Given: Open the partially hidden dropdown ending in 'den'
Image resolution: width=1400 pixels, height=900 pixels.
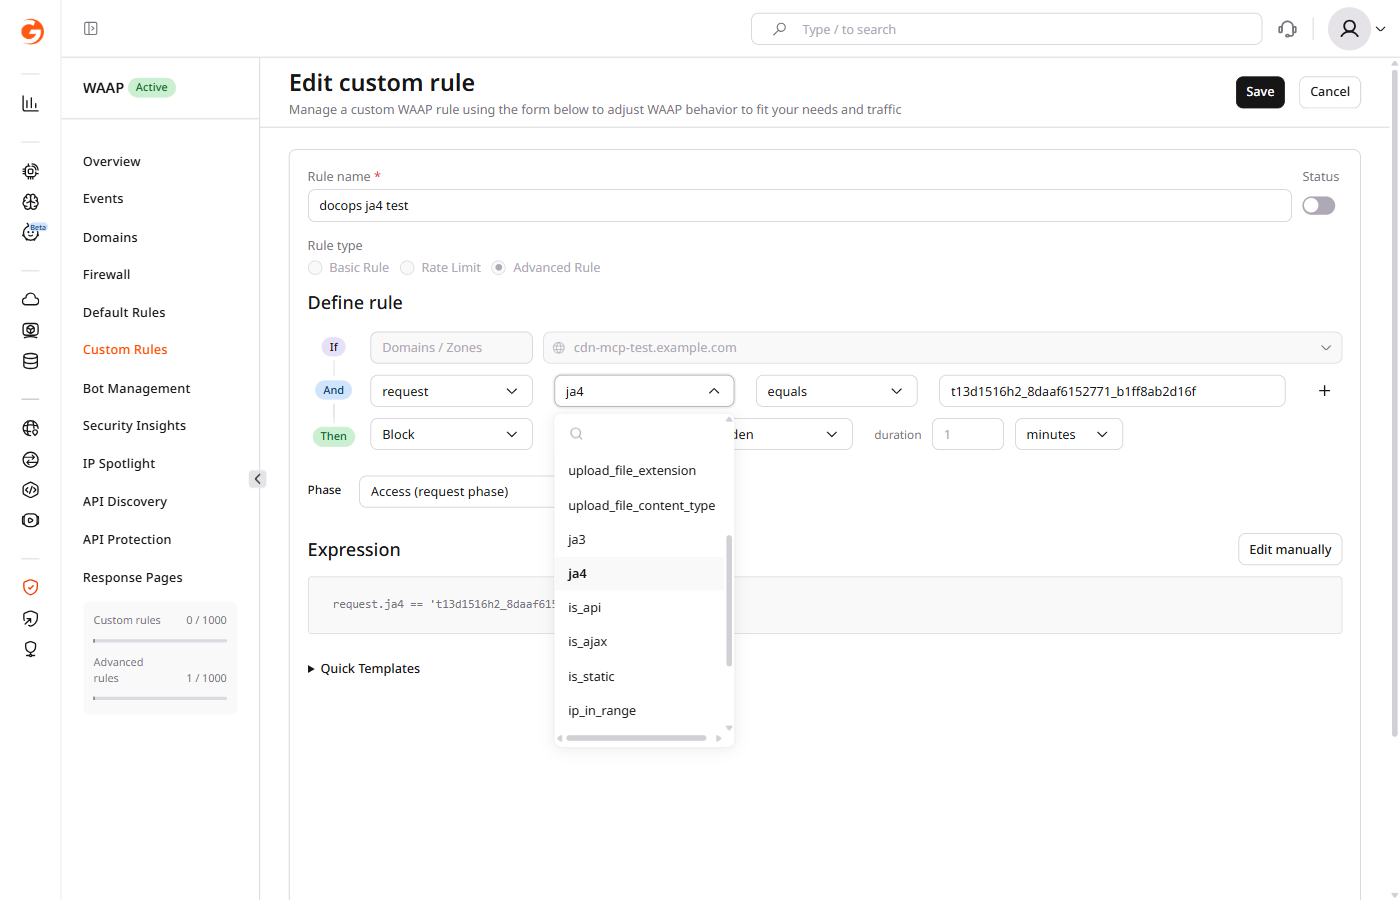Looking at the screenshot, I should coord(793,434).
